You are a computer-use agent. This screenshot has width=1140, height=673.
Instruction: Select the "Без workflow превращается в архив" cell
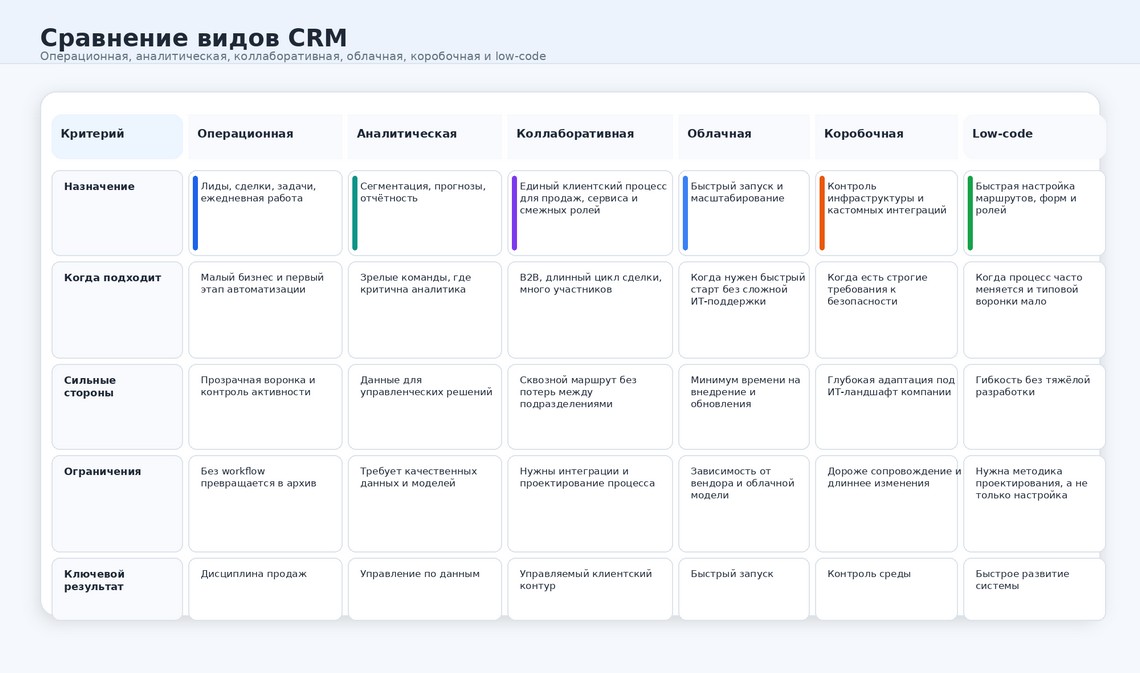(265, 504)
